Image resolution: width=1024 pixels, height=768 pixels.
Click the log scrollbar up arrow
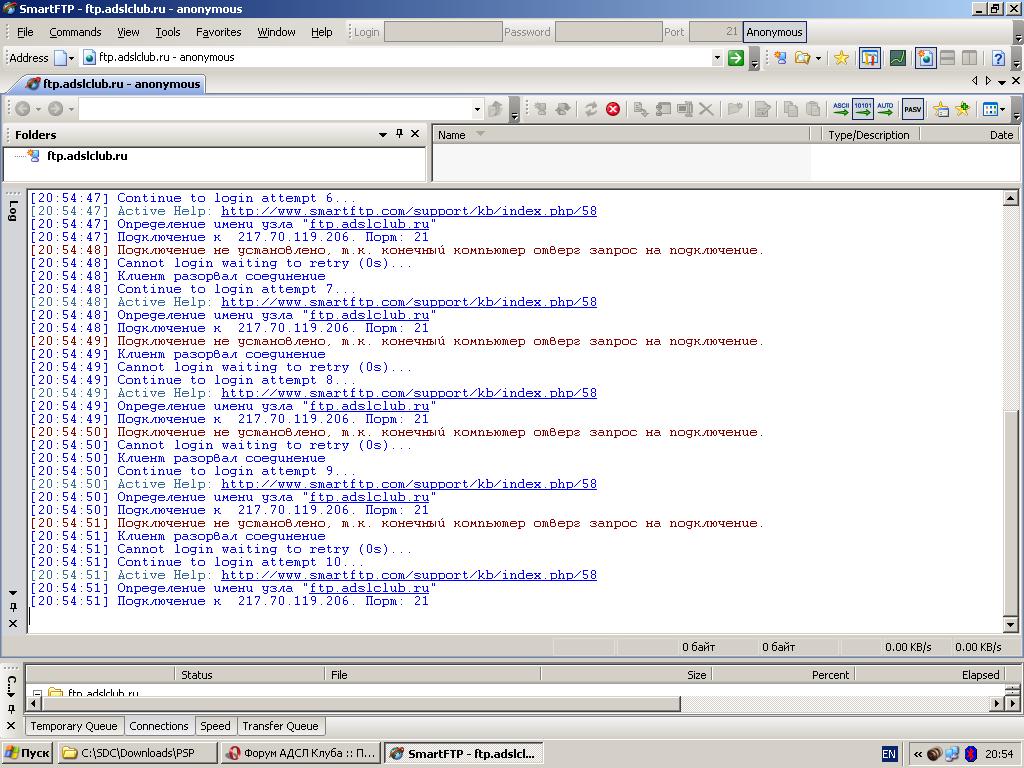point(1010,198)
